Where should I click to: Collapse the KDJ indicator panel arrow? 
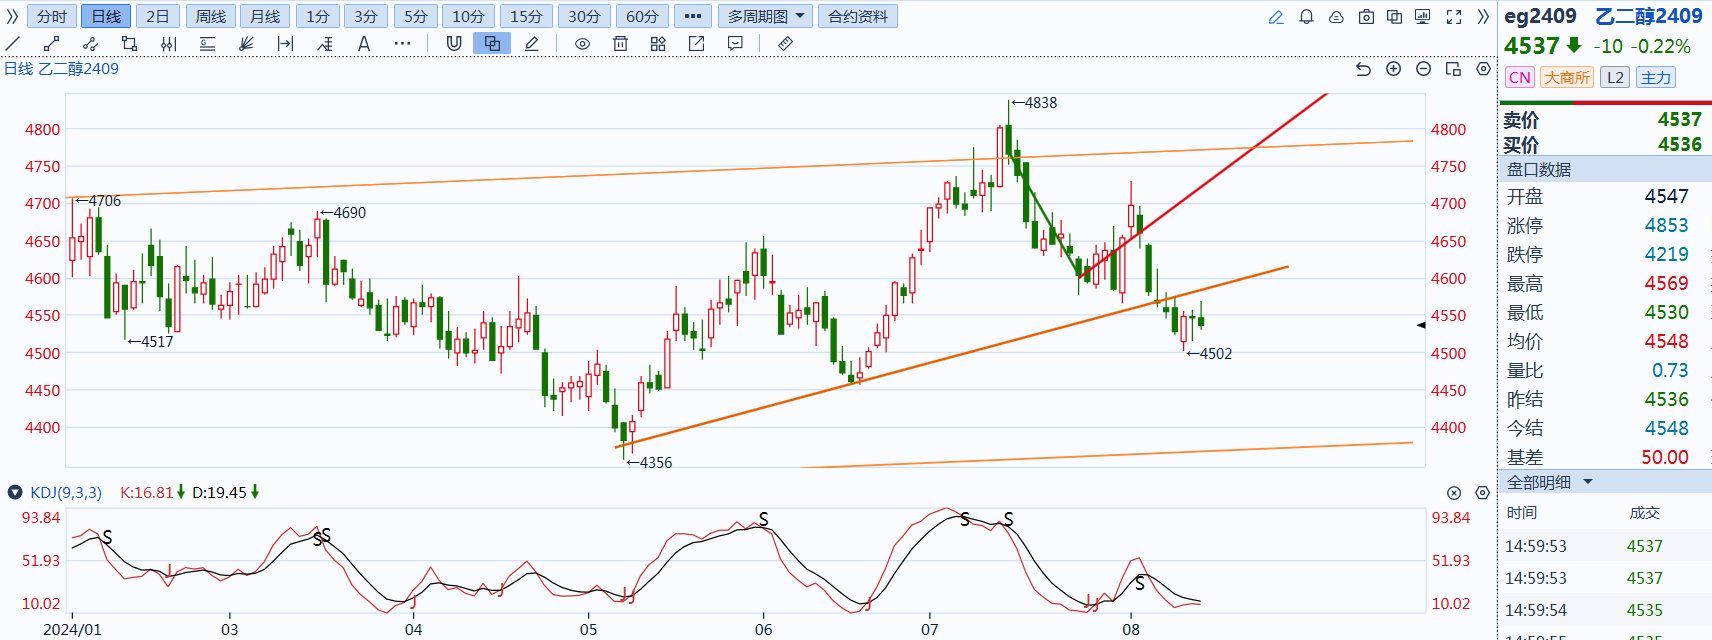(x=14, y=492)
